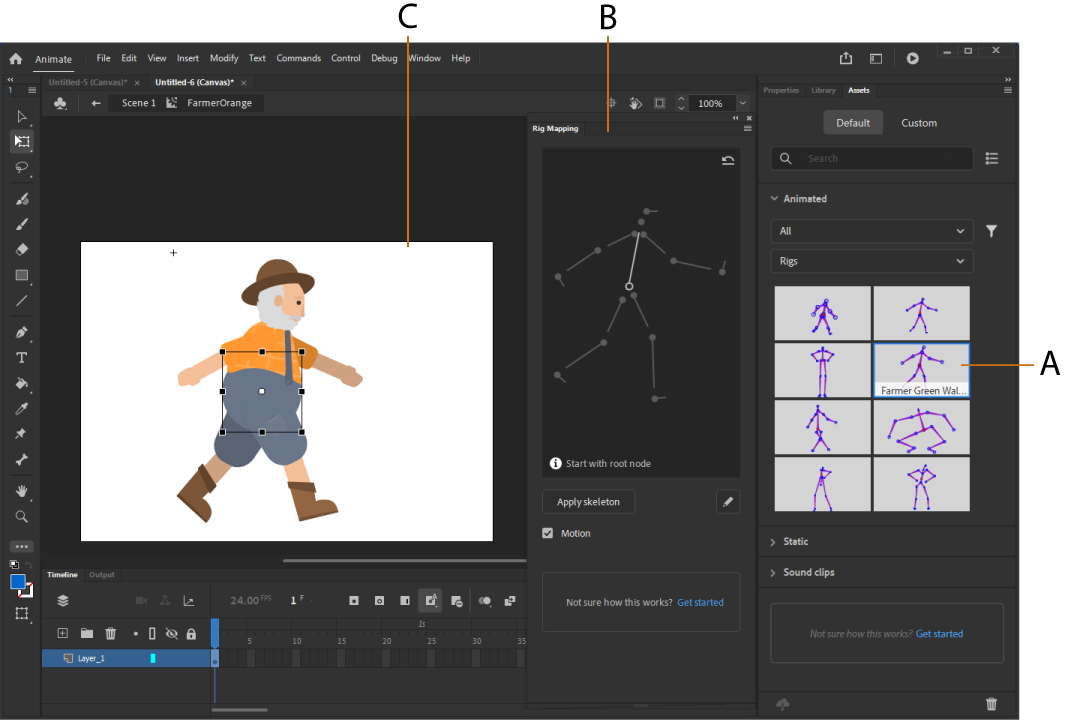
Task: Toggle visibility eye icon for layers
Action: click(x=171, y=633)
